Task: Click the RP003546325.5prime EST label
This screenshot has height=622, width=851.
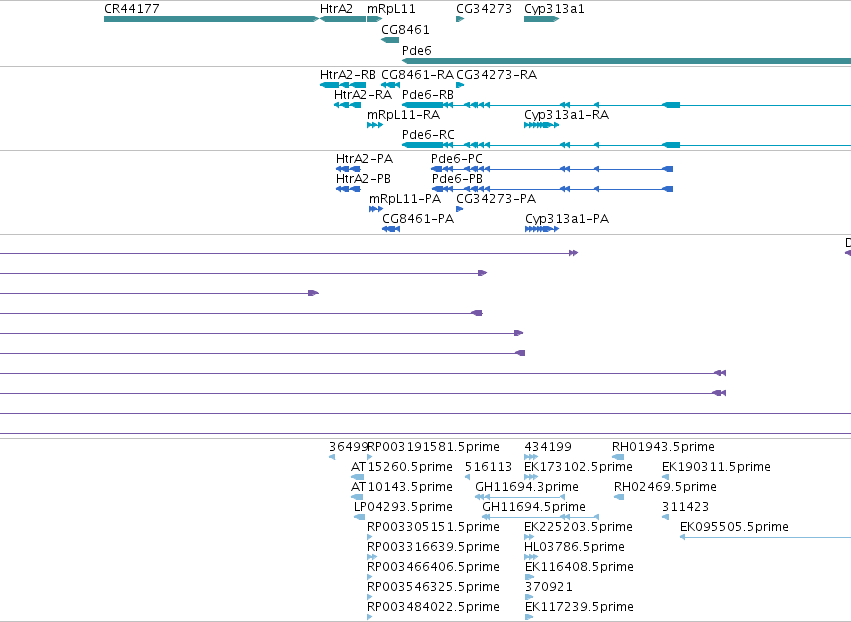Action: [x=433, y=587]
